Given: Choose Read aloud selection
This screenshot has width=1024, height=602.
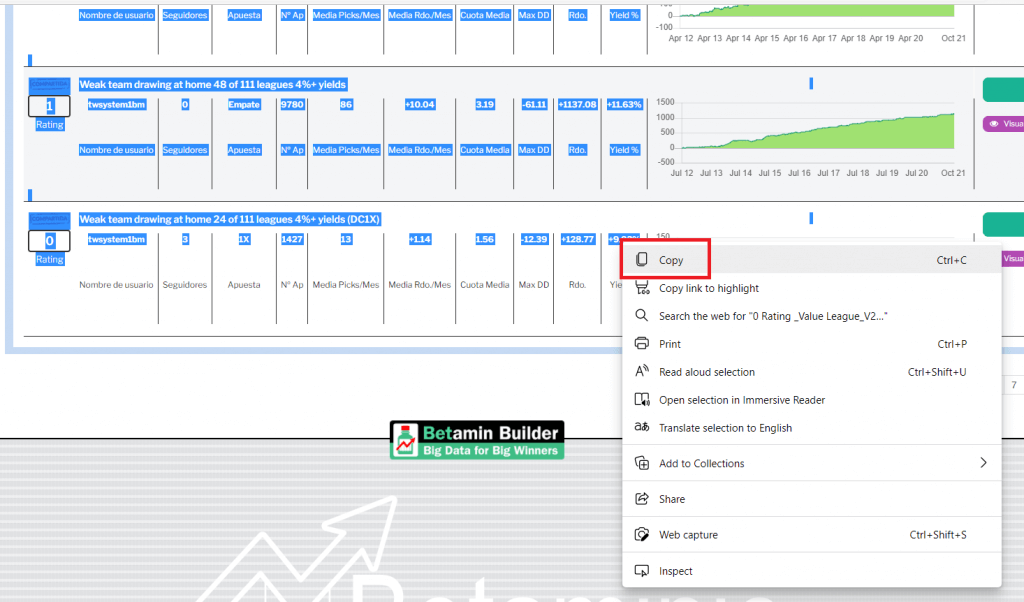Looking at the screenshot, I should pyautogui.click(x=811, y=372).
